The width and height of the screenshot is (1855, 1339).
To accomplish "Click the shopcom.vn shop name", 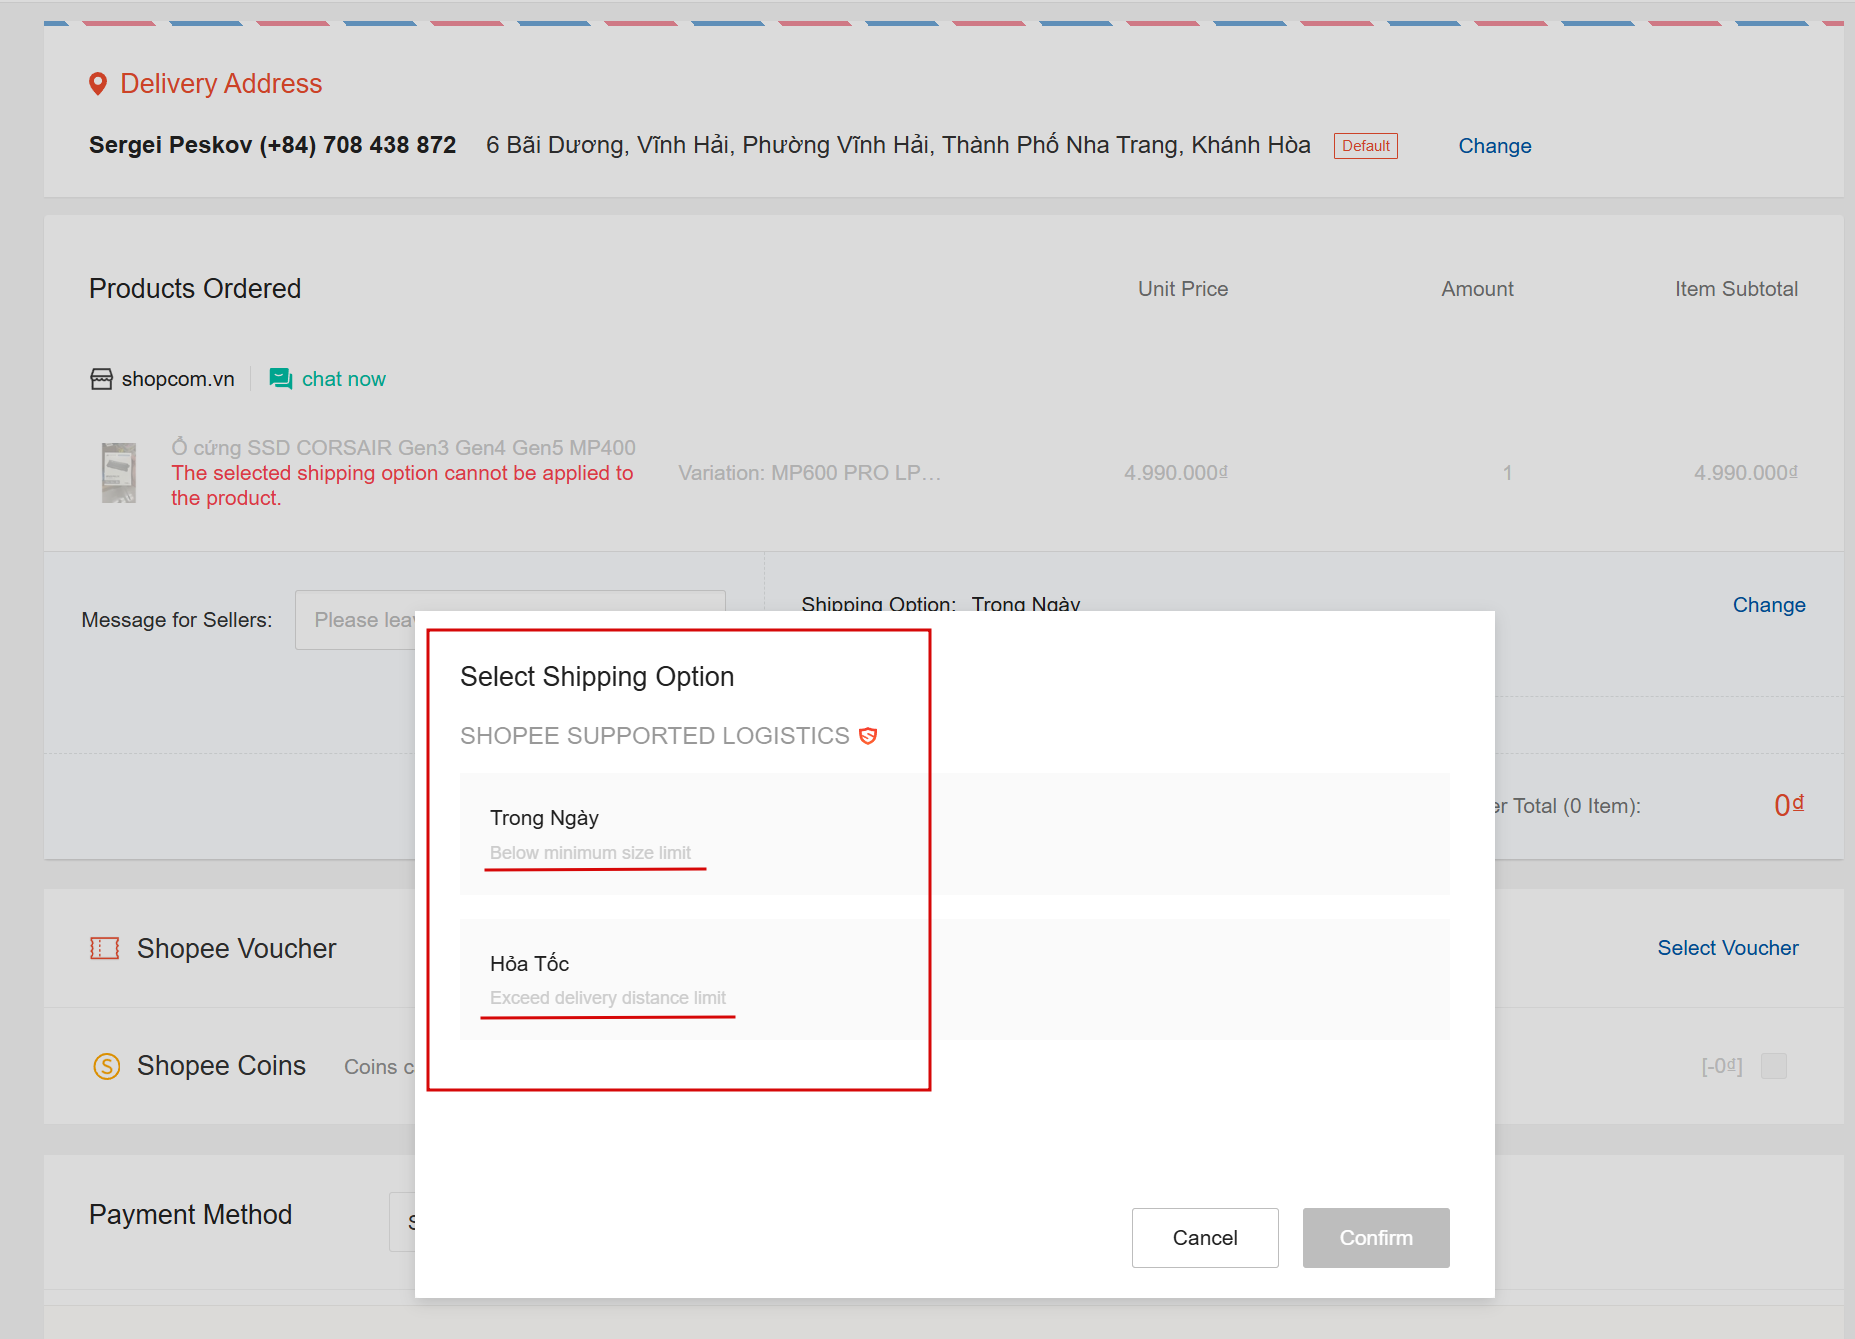I will [178, 379].
